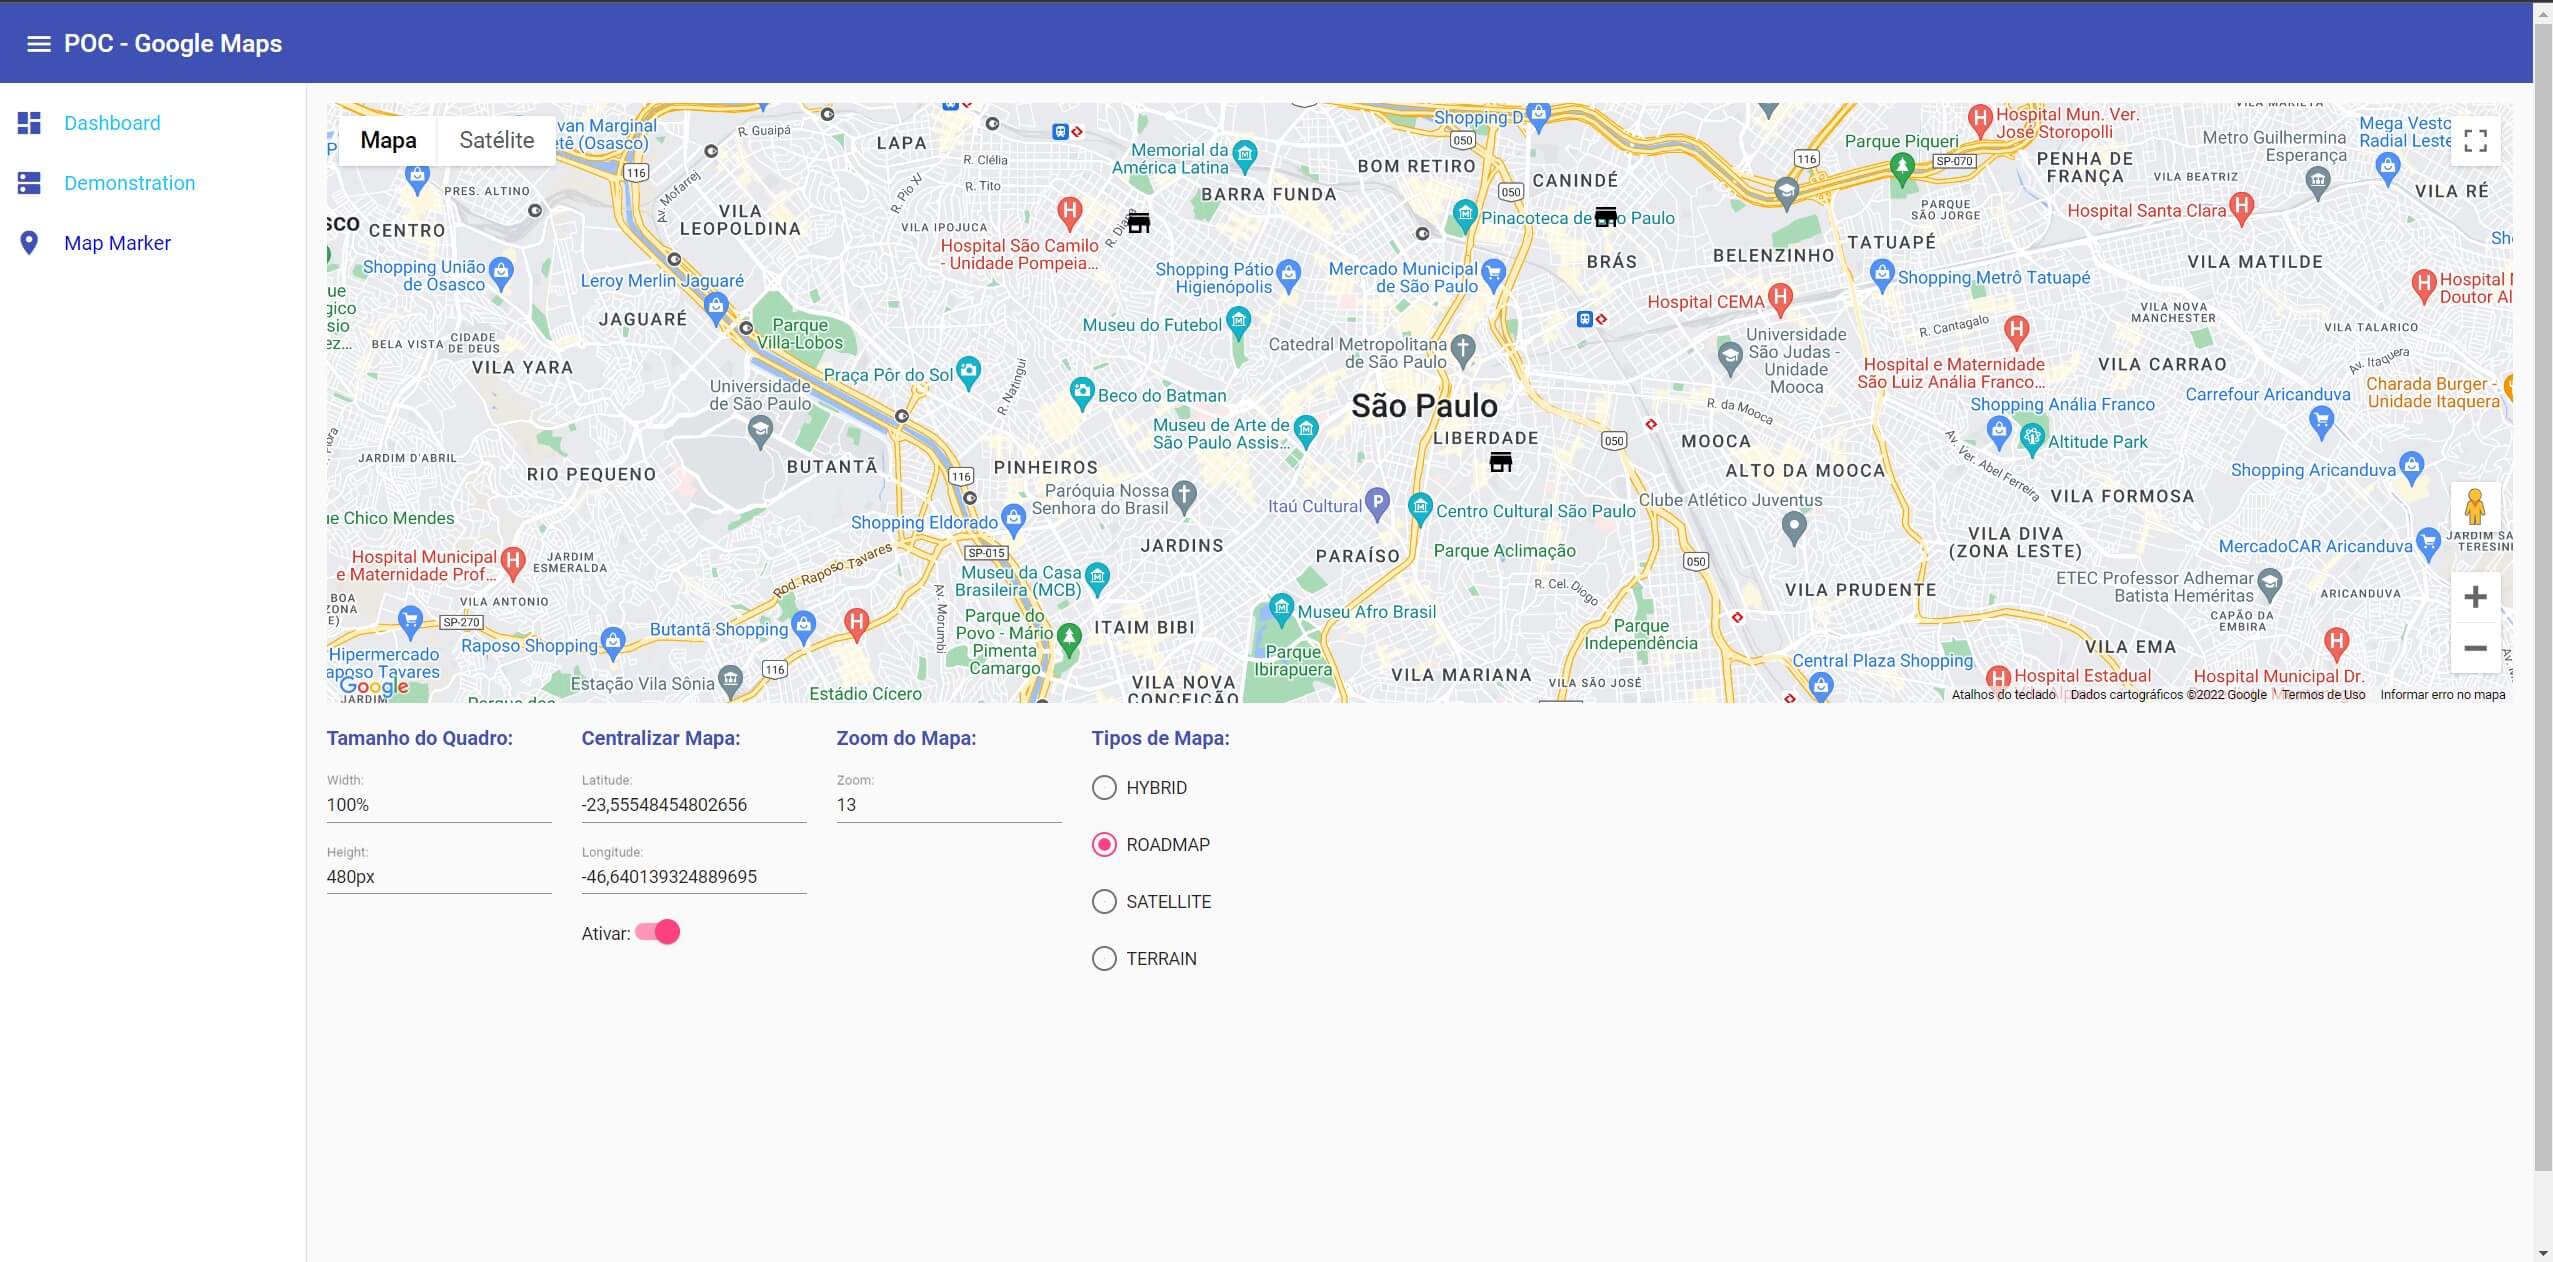The image size is (2553, 1262).
Task: Open the hamburger navigation menu
Action: point(38,44)
